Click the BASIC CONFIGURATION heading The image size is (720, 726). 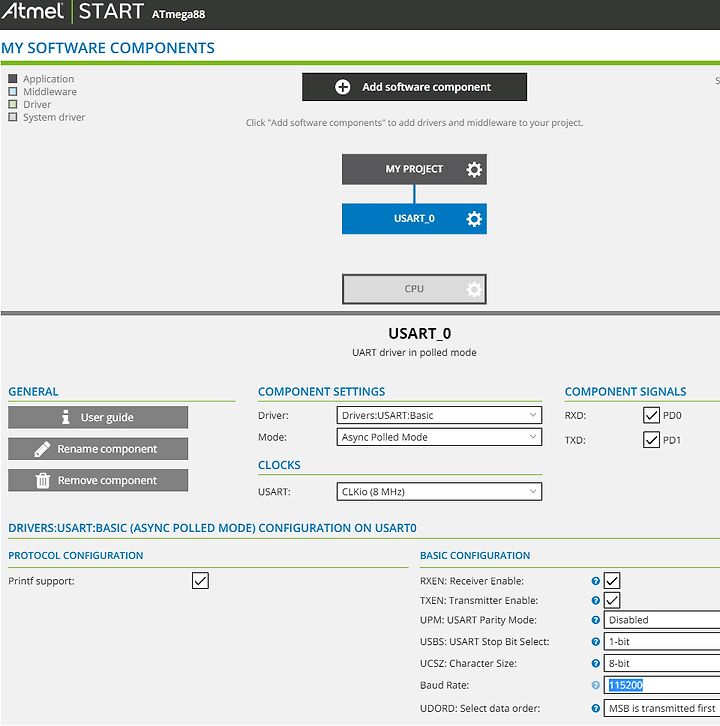point(475,556)
